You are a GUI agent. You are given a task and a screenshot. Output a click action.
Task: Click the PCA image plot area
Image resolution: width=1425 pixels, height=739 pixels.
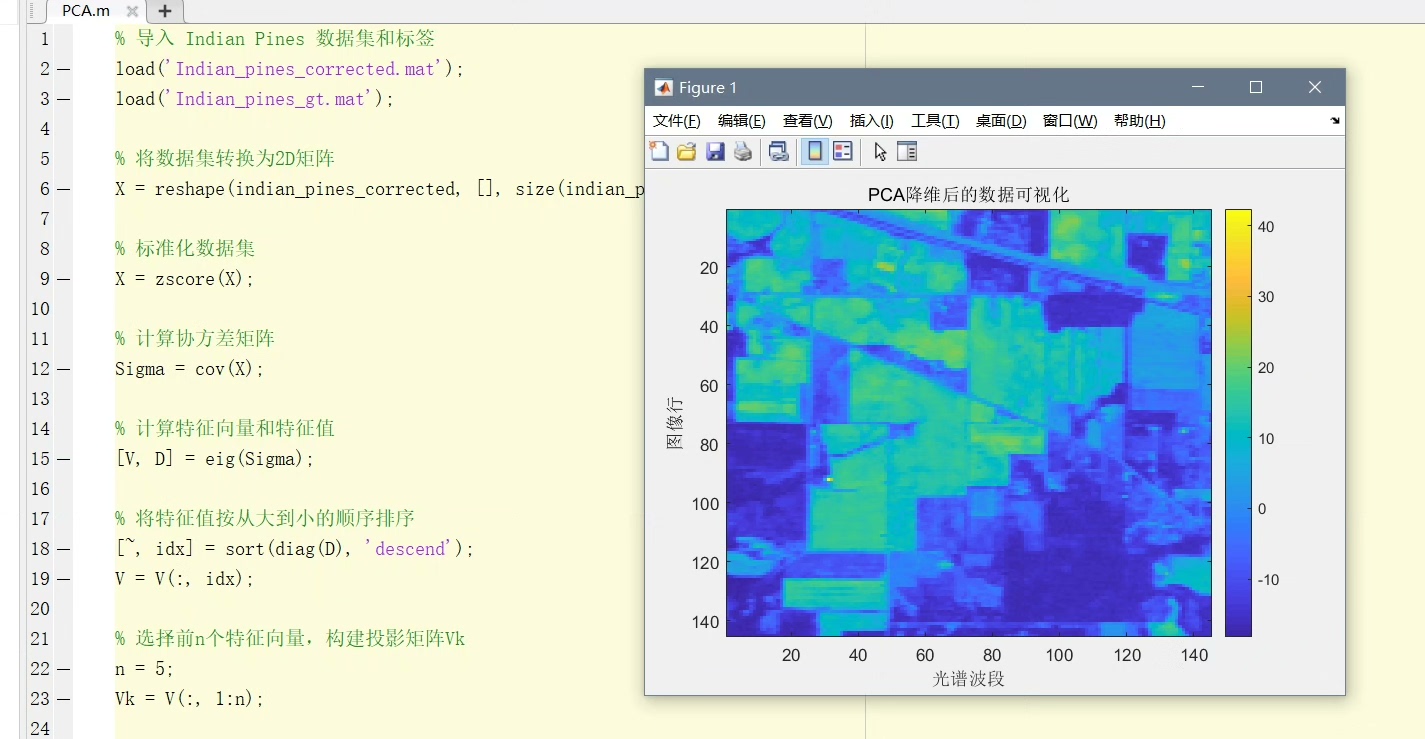969,422
